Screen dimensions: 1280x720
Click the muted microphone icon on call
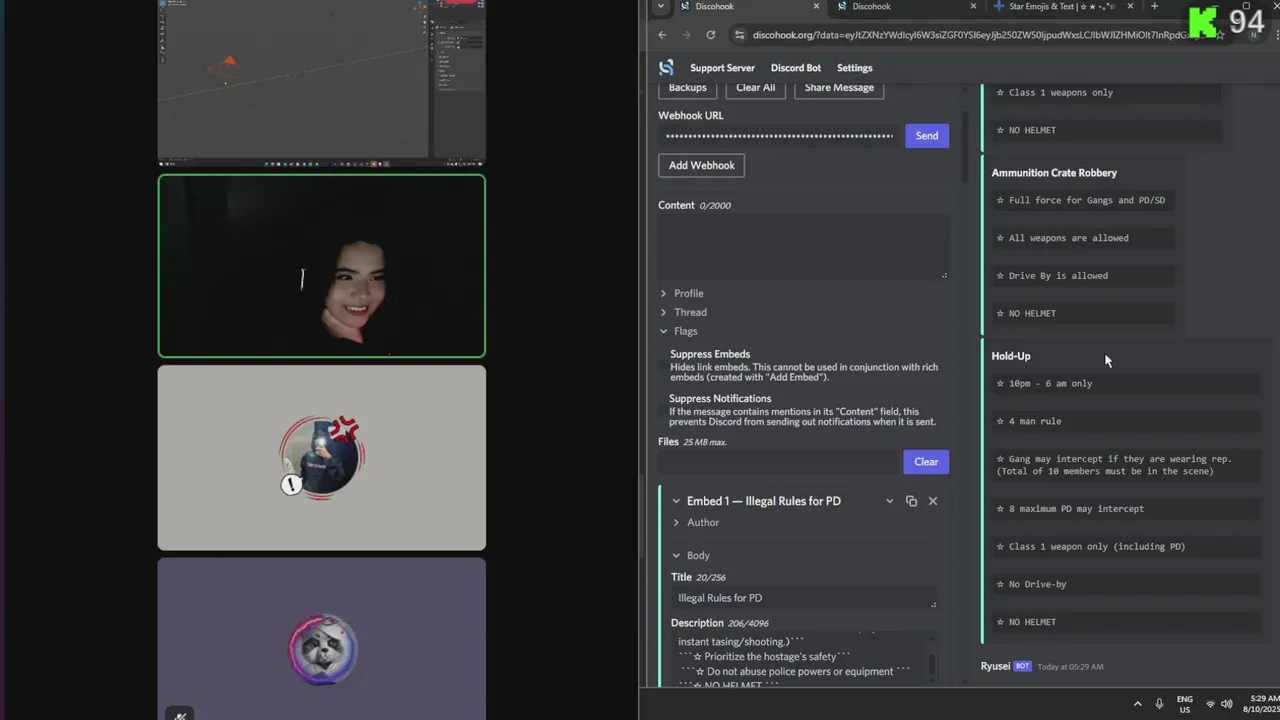coord(180,715)
